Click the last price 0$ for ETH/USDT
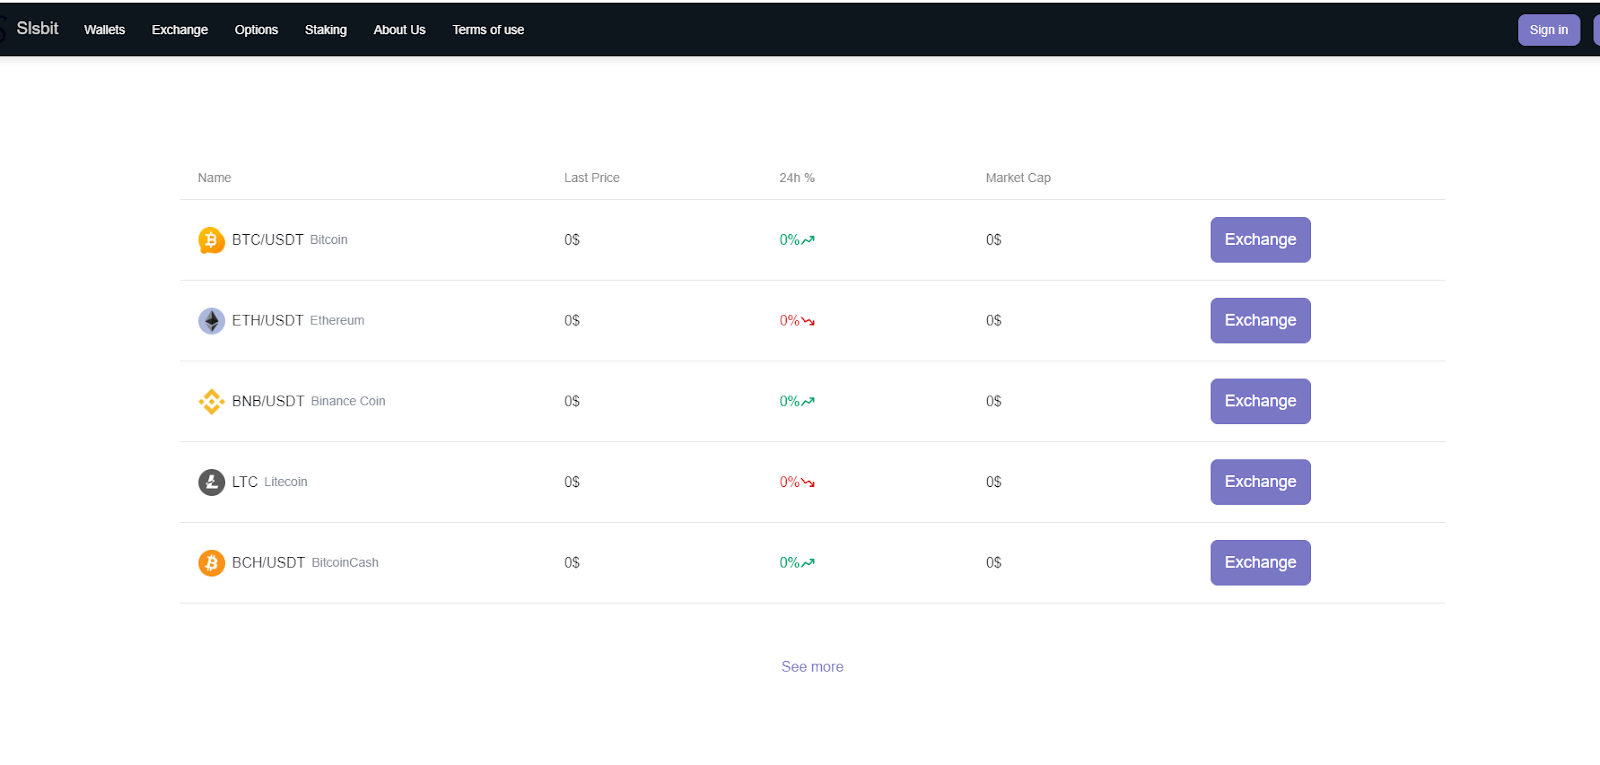Screen dimensions: 1600x765 [x=572, y=321]
